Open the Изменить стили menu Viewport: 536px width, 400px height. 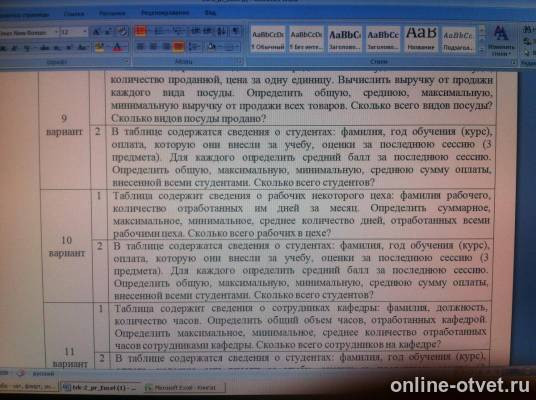(501, 41)
